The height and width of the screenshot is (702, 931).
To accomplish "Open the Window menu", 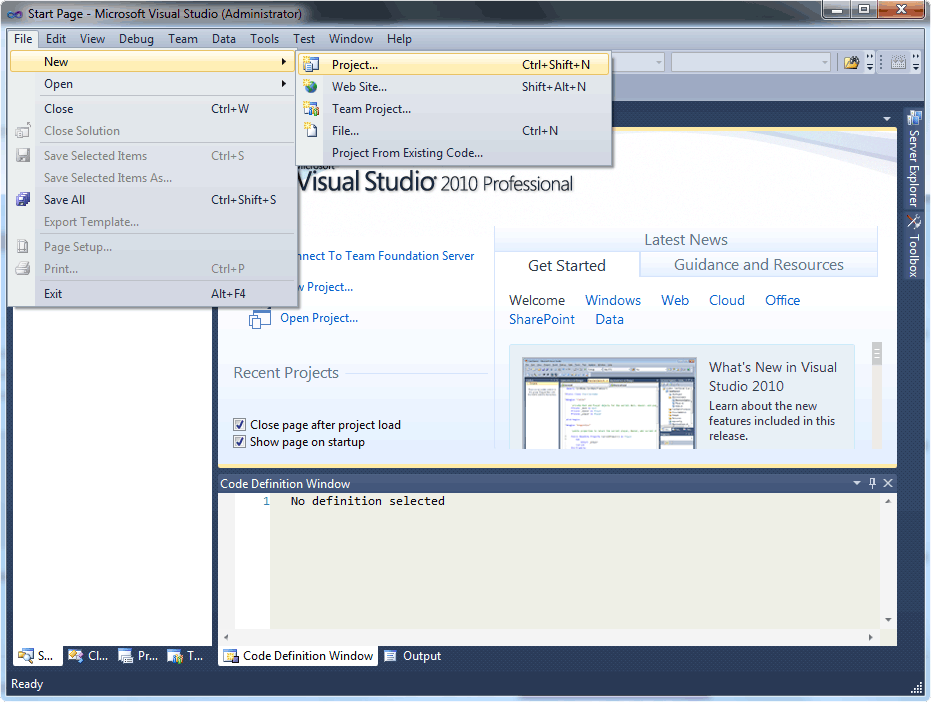I will [x=351, y=39].
